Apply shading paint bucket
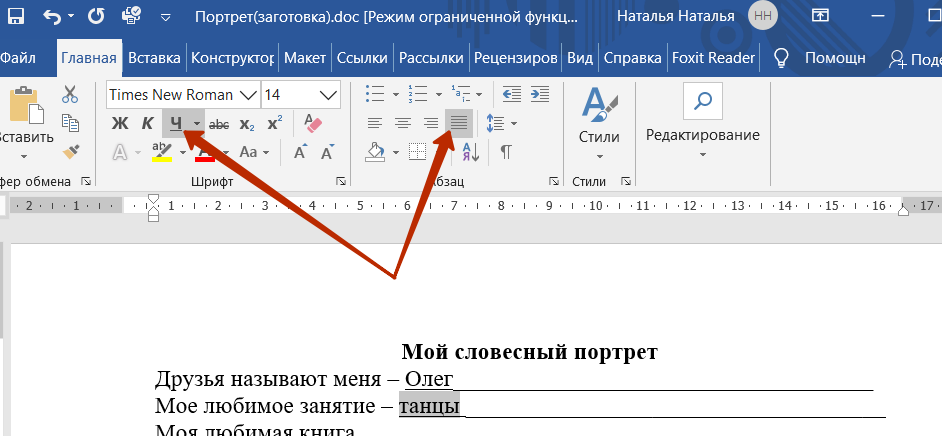 click(x=374, y=152)
